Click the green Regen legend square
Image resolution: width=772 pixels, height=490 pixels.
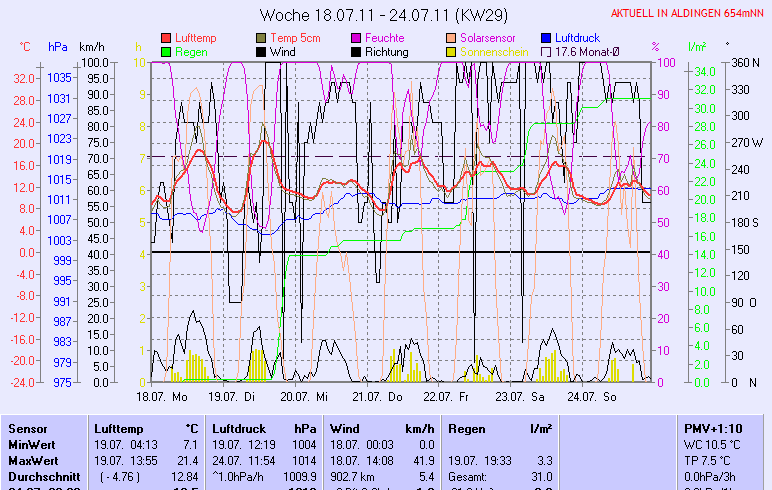click(x=166, y=51)
